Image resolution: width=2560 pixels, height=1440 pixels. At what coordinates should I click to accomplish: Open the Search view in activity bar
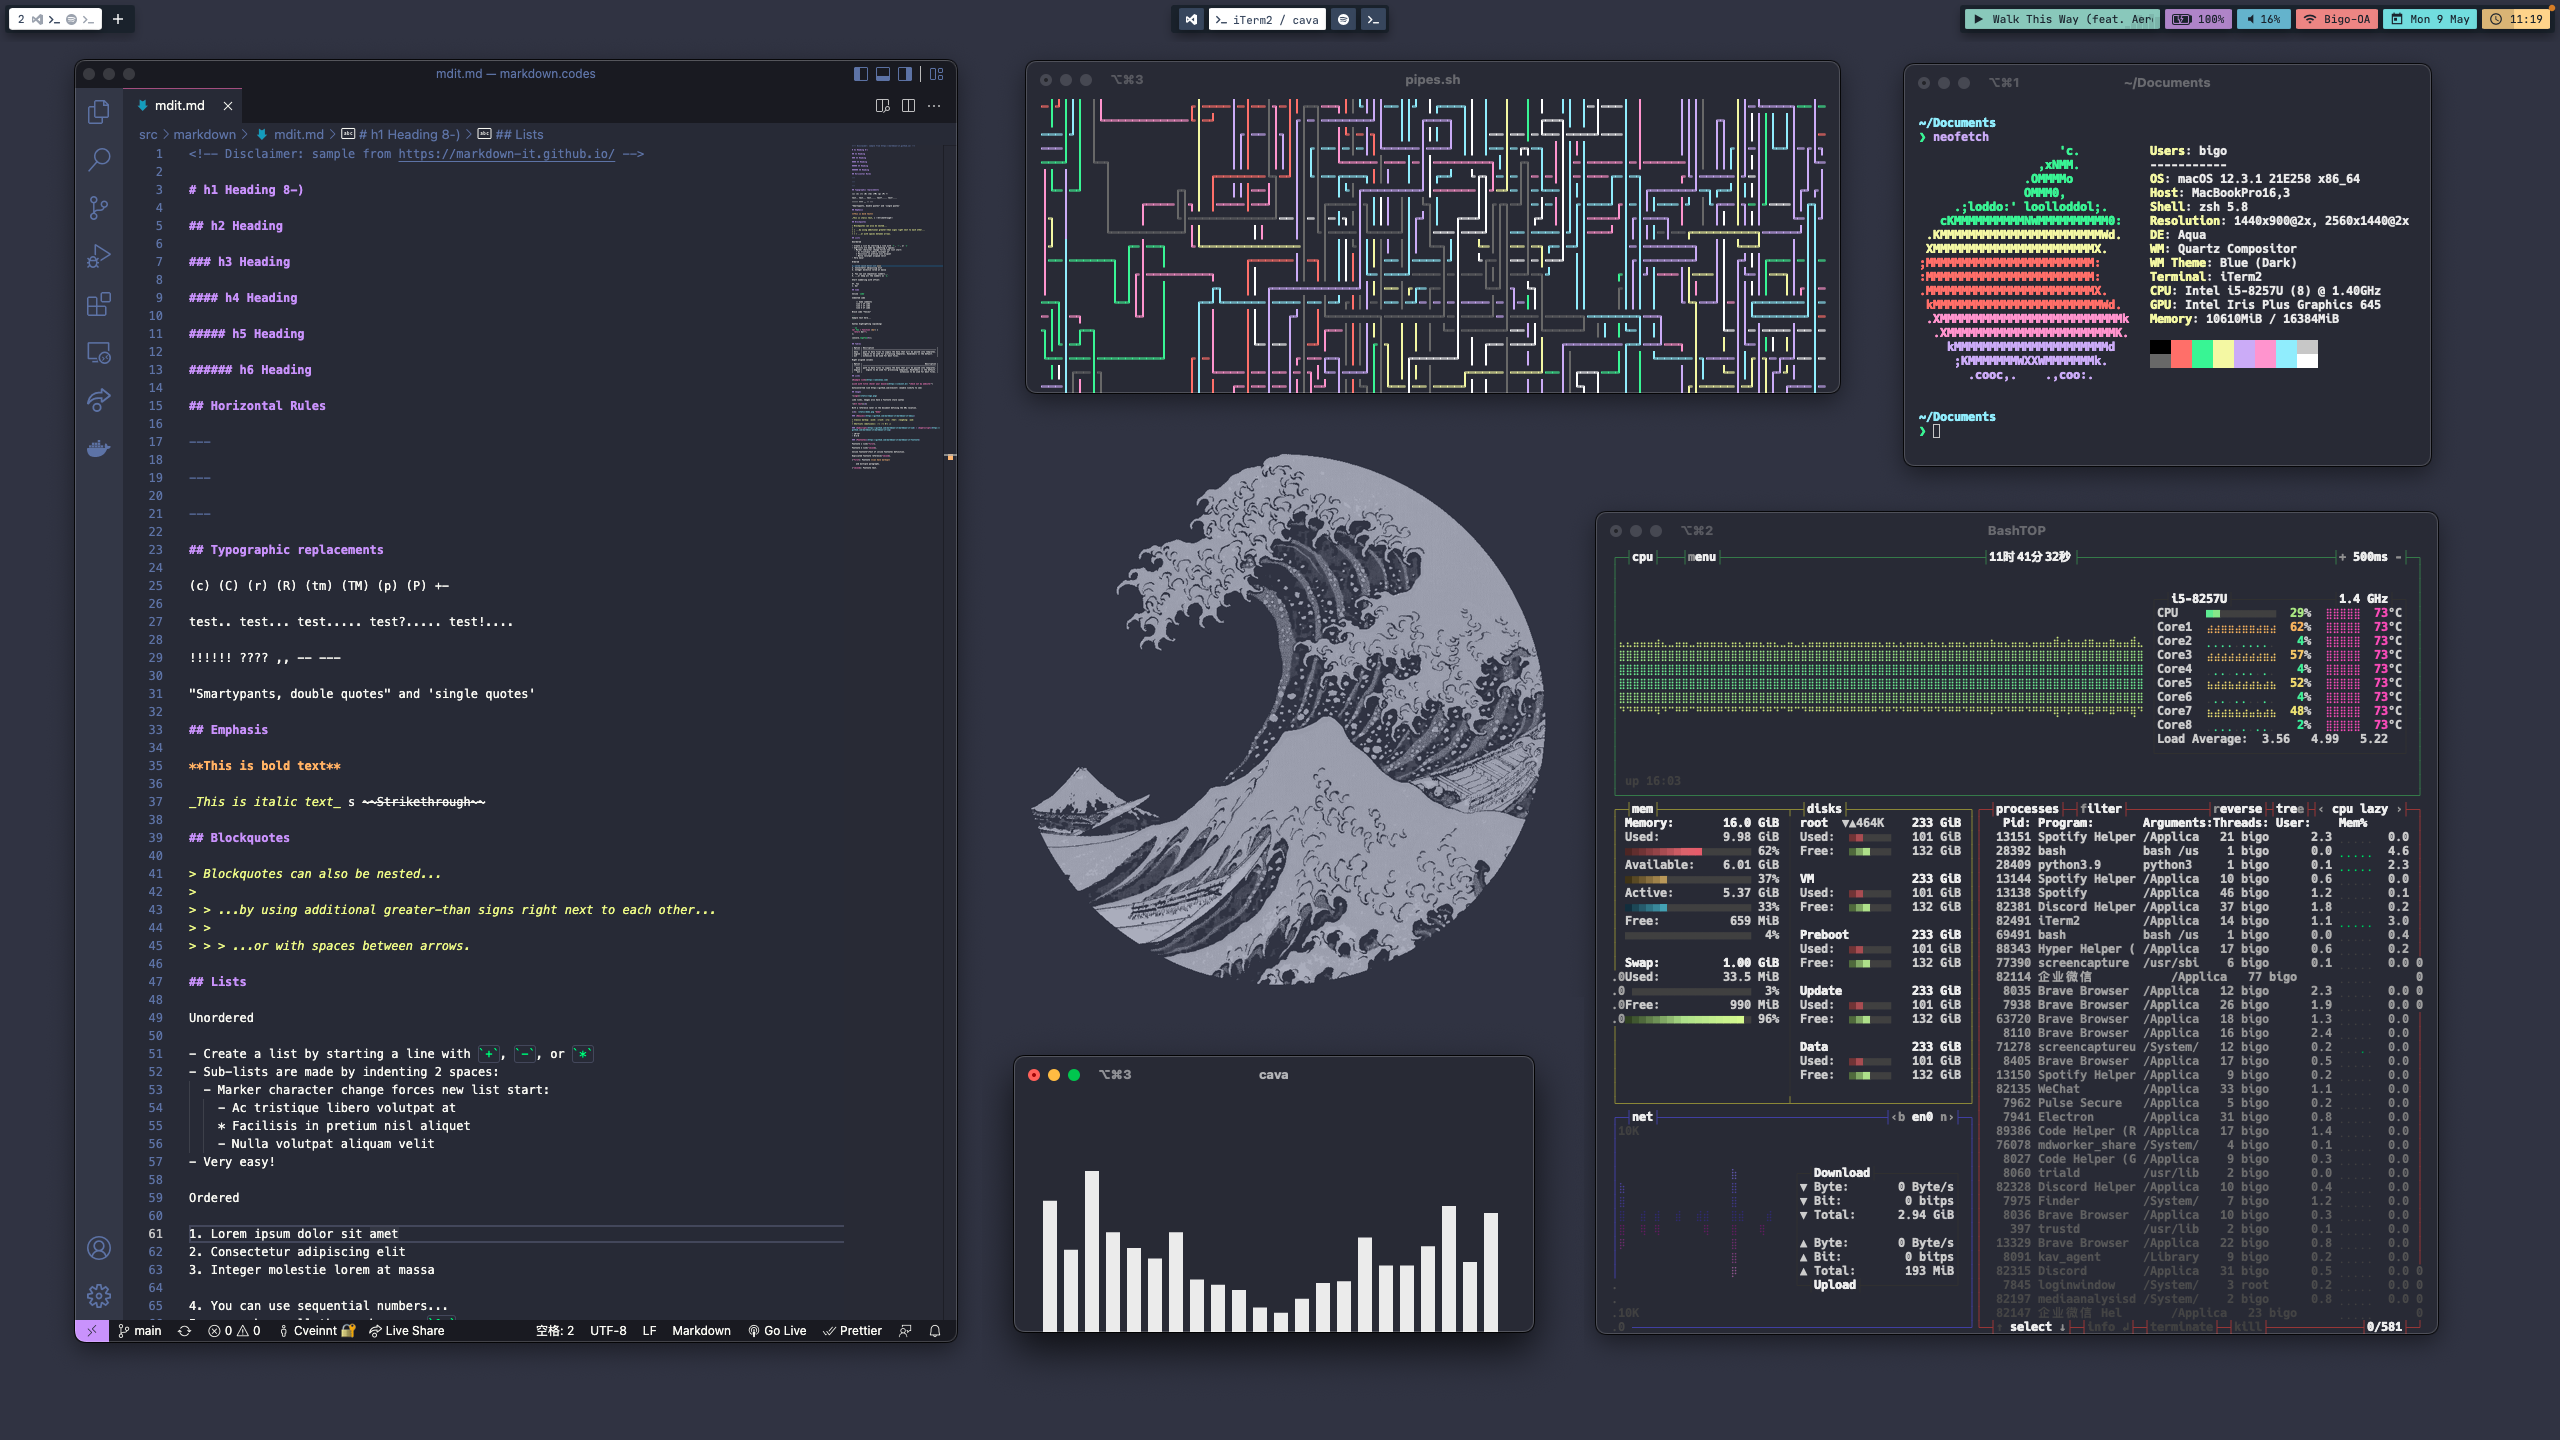[98, 159]
